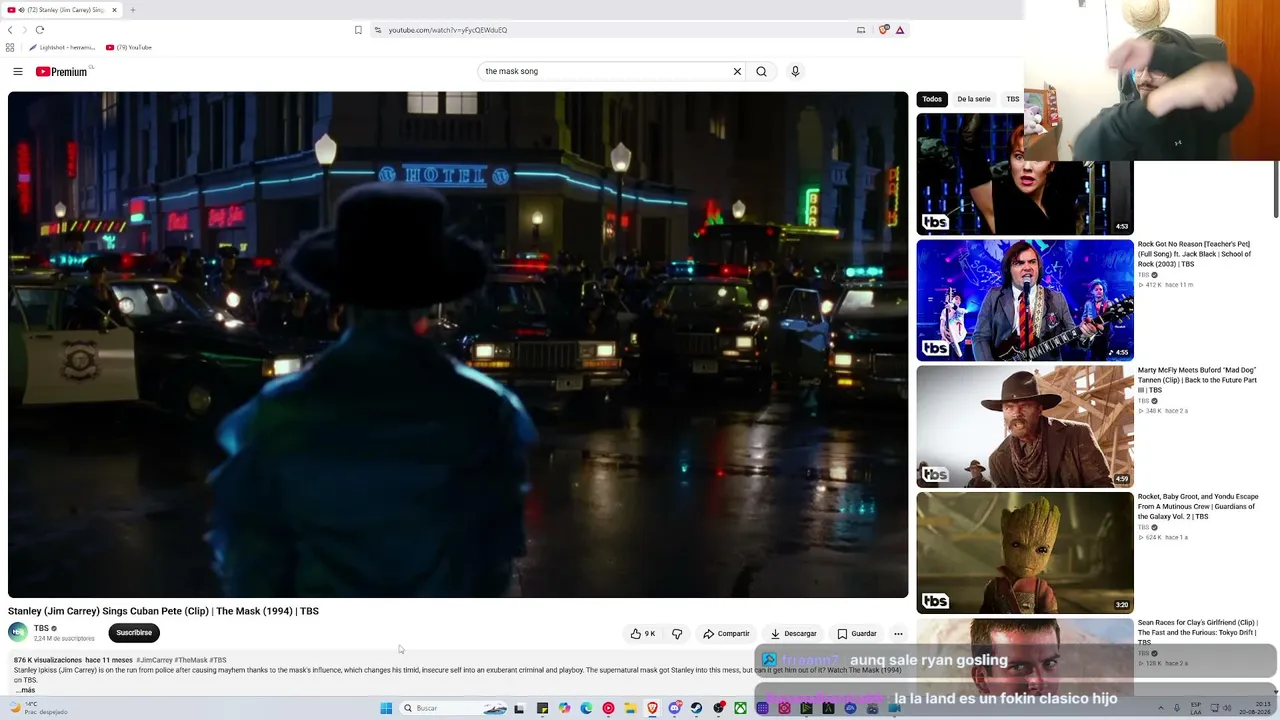Open Brave Shields lion icon
The height and width of the screenshot is (720, 1280).
point(883,30)
